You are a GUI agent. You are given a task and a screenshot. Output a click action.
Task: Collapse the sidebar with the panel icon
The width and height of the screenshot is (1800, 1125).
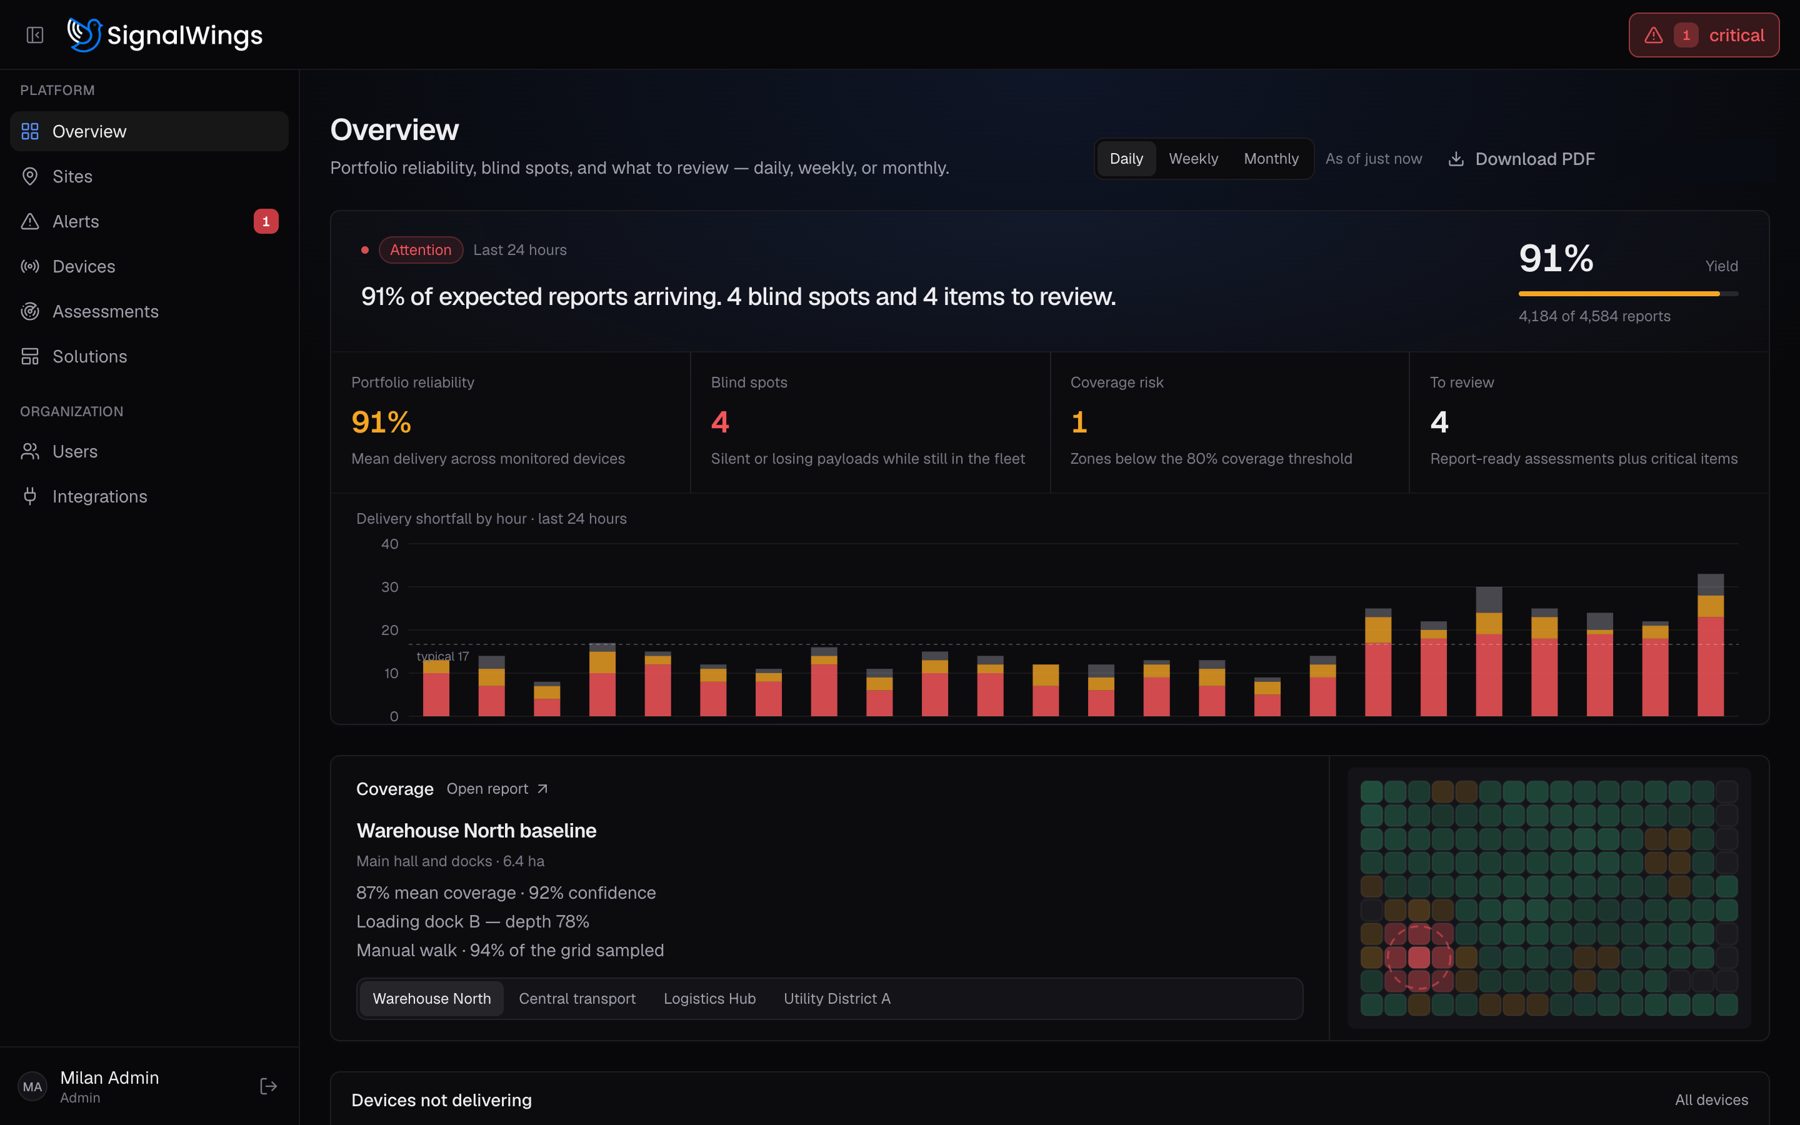click(x=35, y=35)
